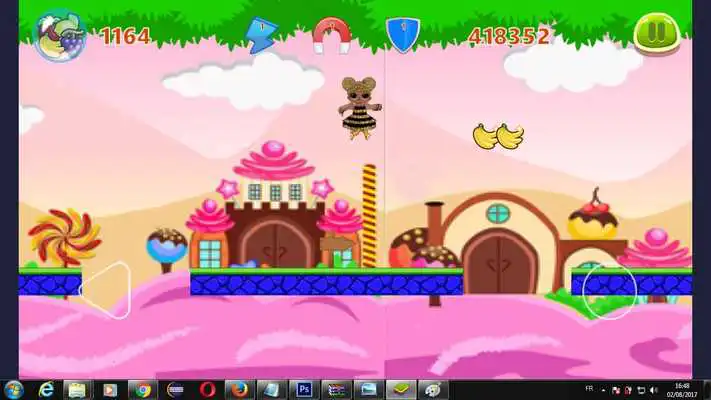Image resolution: width=711 pixels, height=400 pixels.
Task: Open Opera browser from the taskbar
Action: tap(206, 389)
